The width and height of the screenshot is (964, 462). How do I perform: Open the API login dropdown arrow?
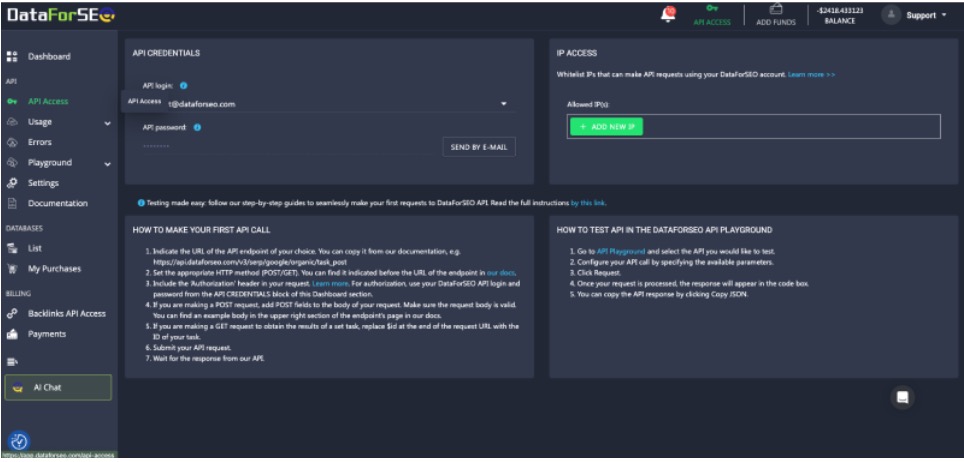pos(504,104)
